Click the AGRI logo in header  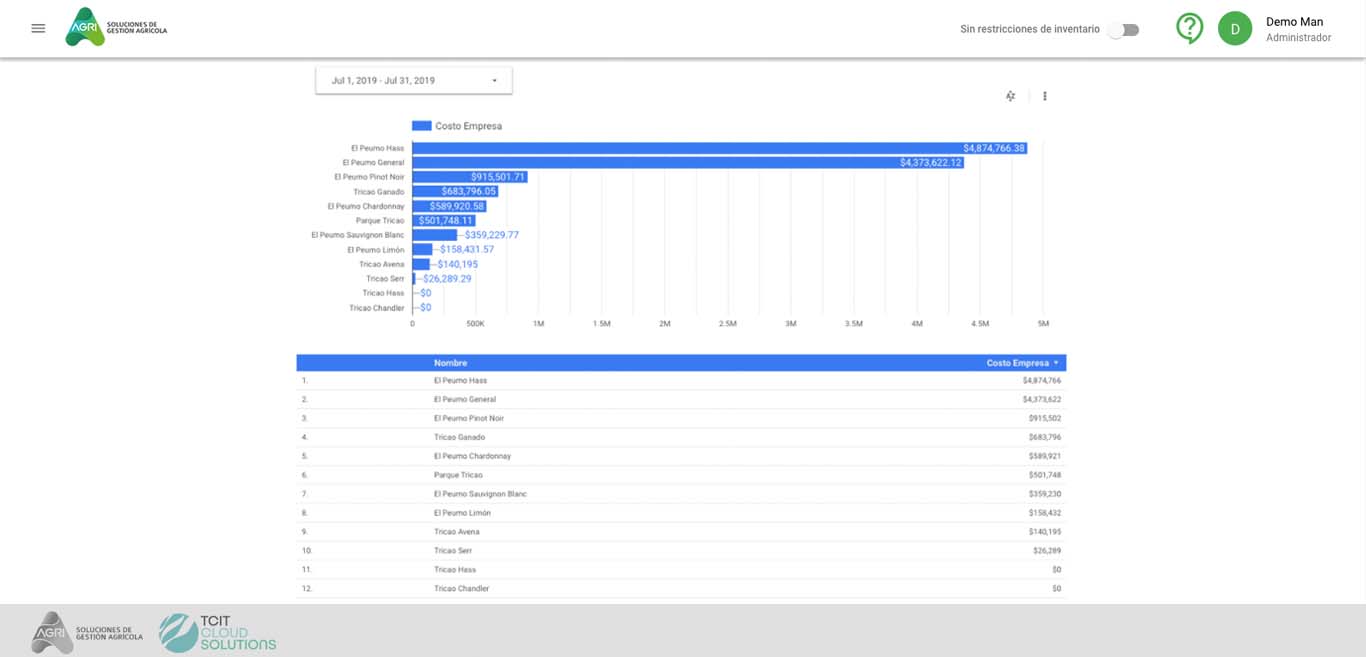(x=116, y=28)
